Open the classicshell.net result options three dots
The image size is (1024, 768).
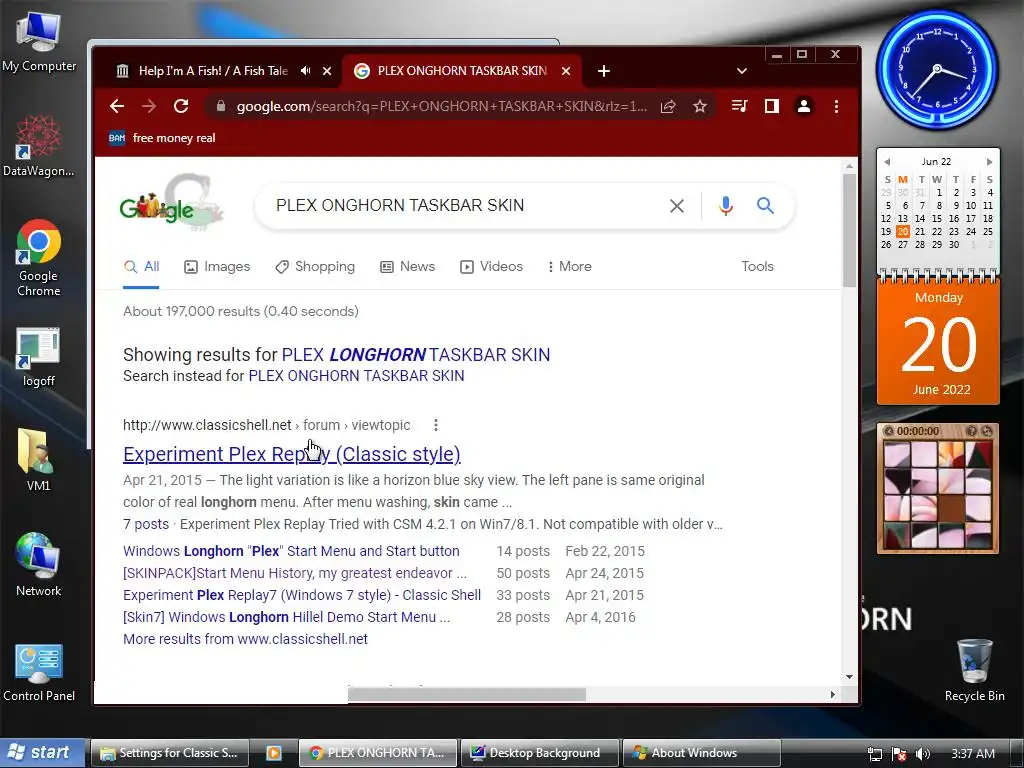pos(436,425)
